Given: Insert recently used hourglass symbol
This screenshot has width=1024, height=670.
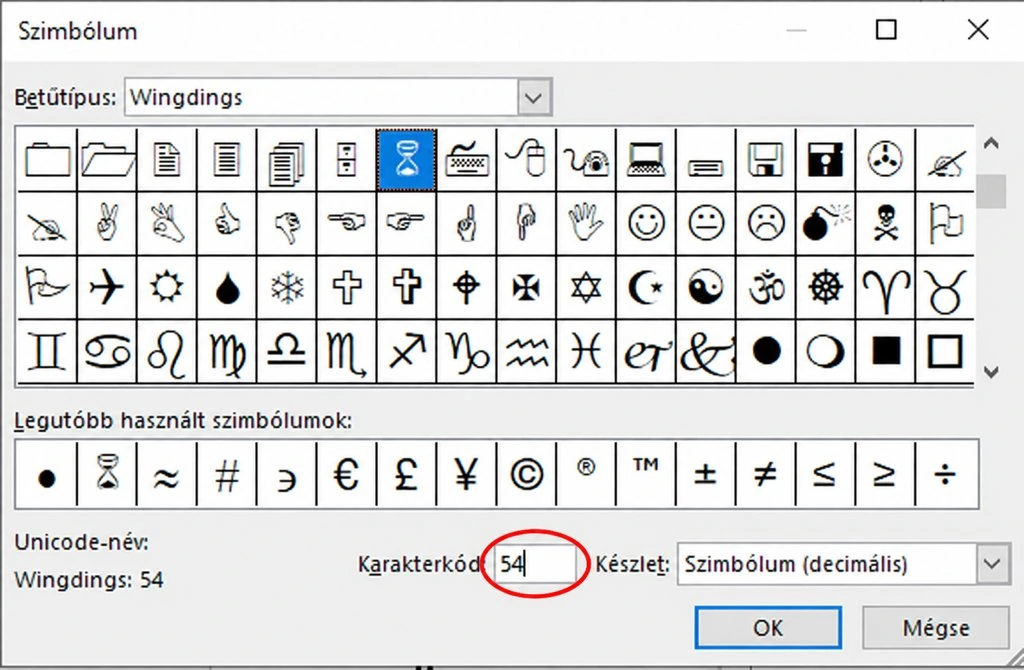Looking at the screenshot, I should (107, 475).
